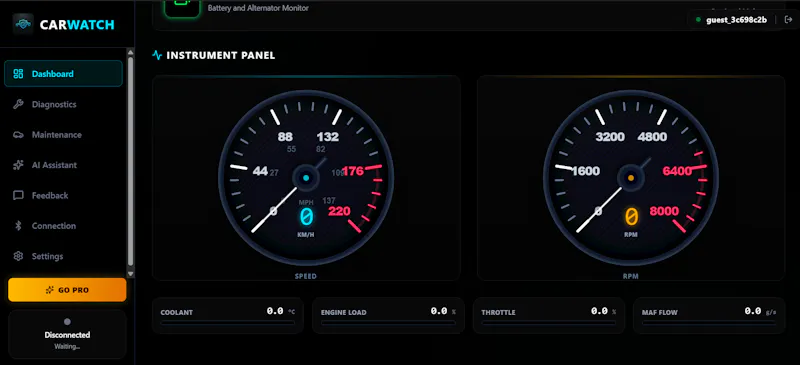Viewport: 800px width, 365px height.
Task: Click the speedometer gauge center hub
Action: point(306,178)
